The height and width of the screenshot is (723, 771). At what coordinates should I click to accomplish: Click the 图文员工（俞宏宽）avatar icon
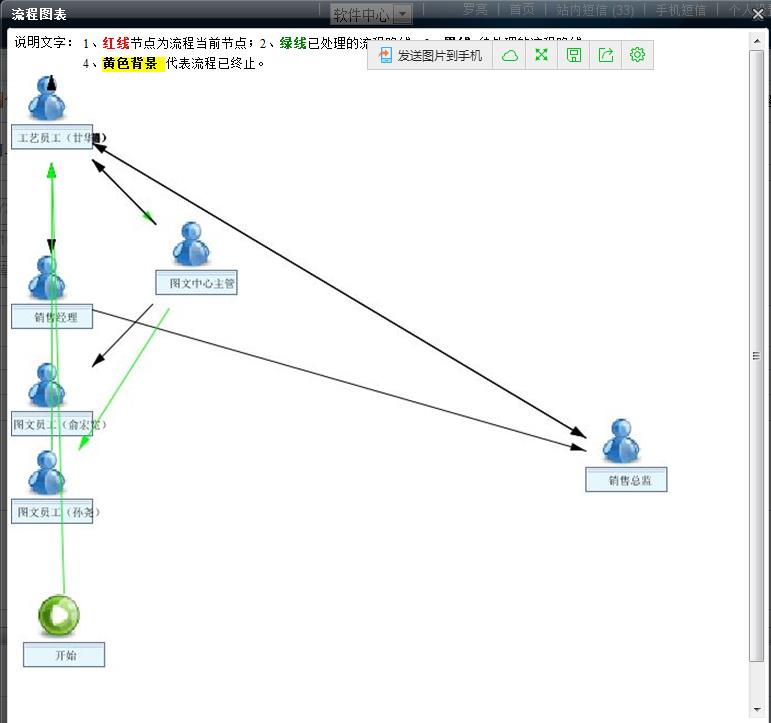pyautogui.click(x=47, y=386)
